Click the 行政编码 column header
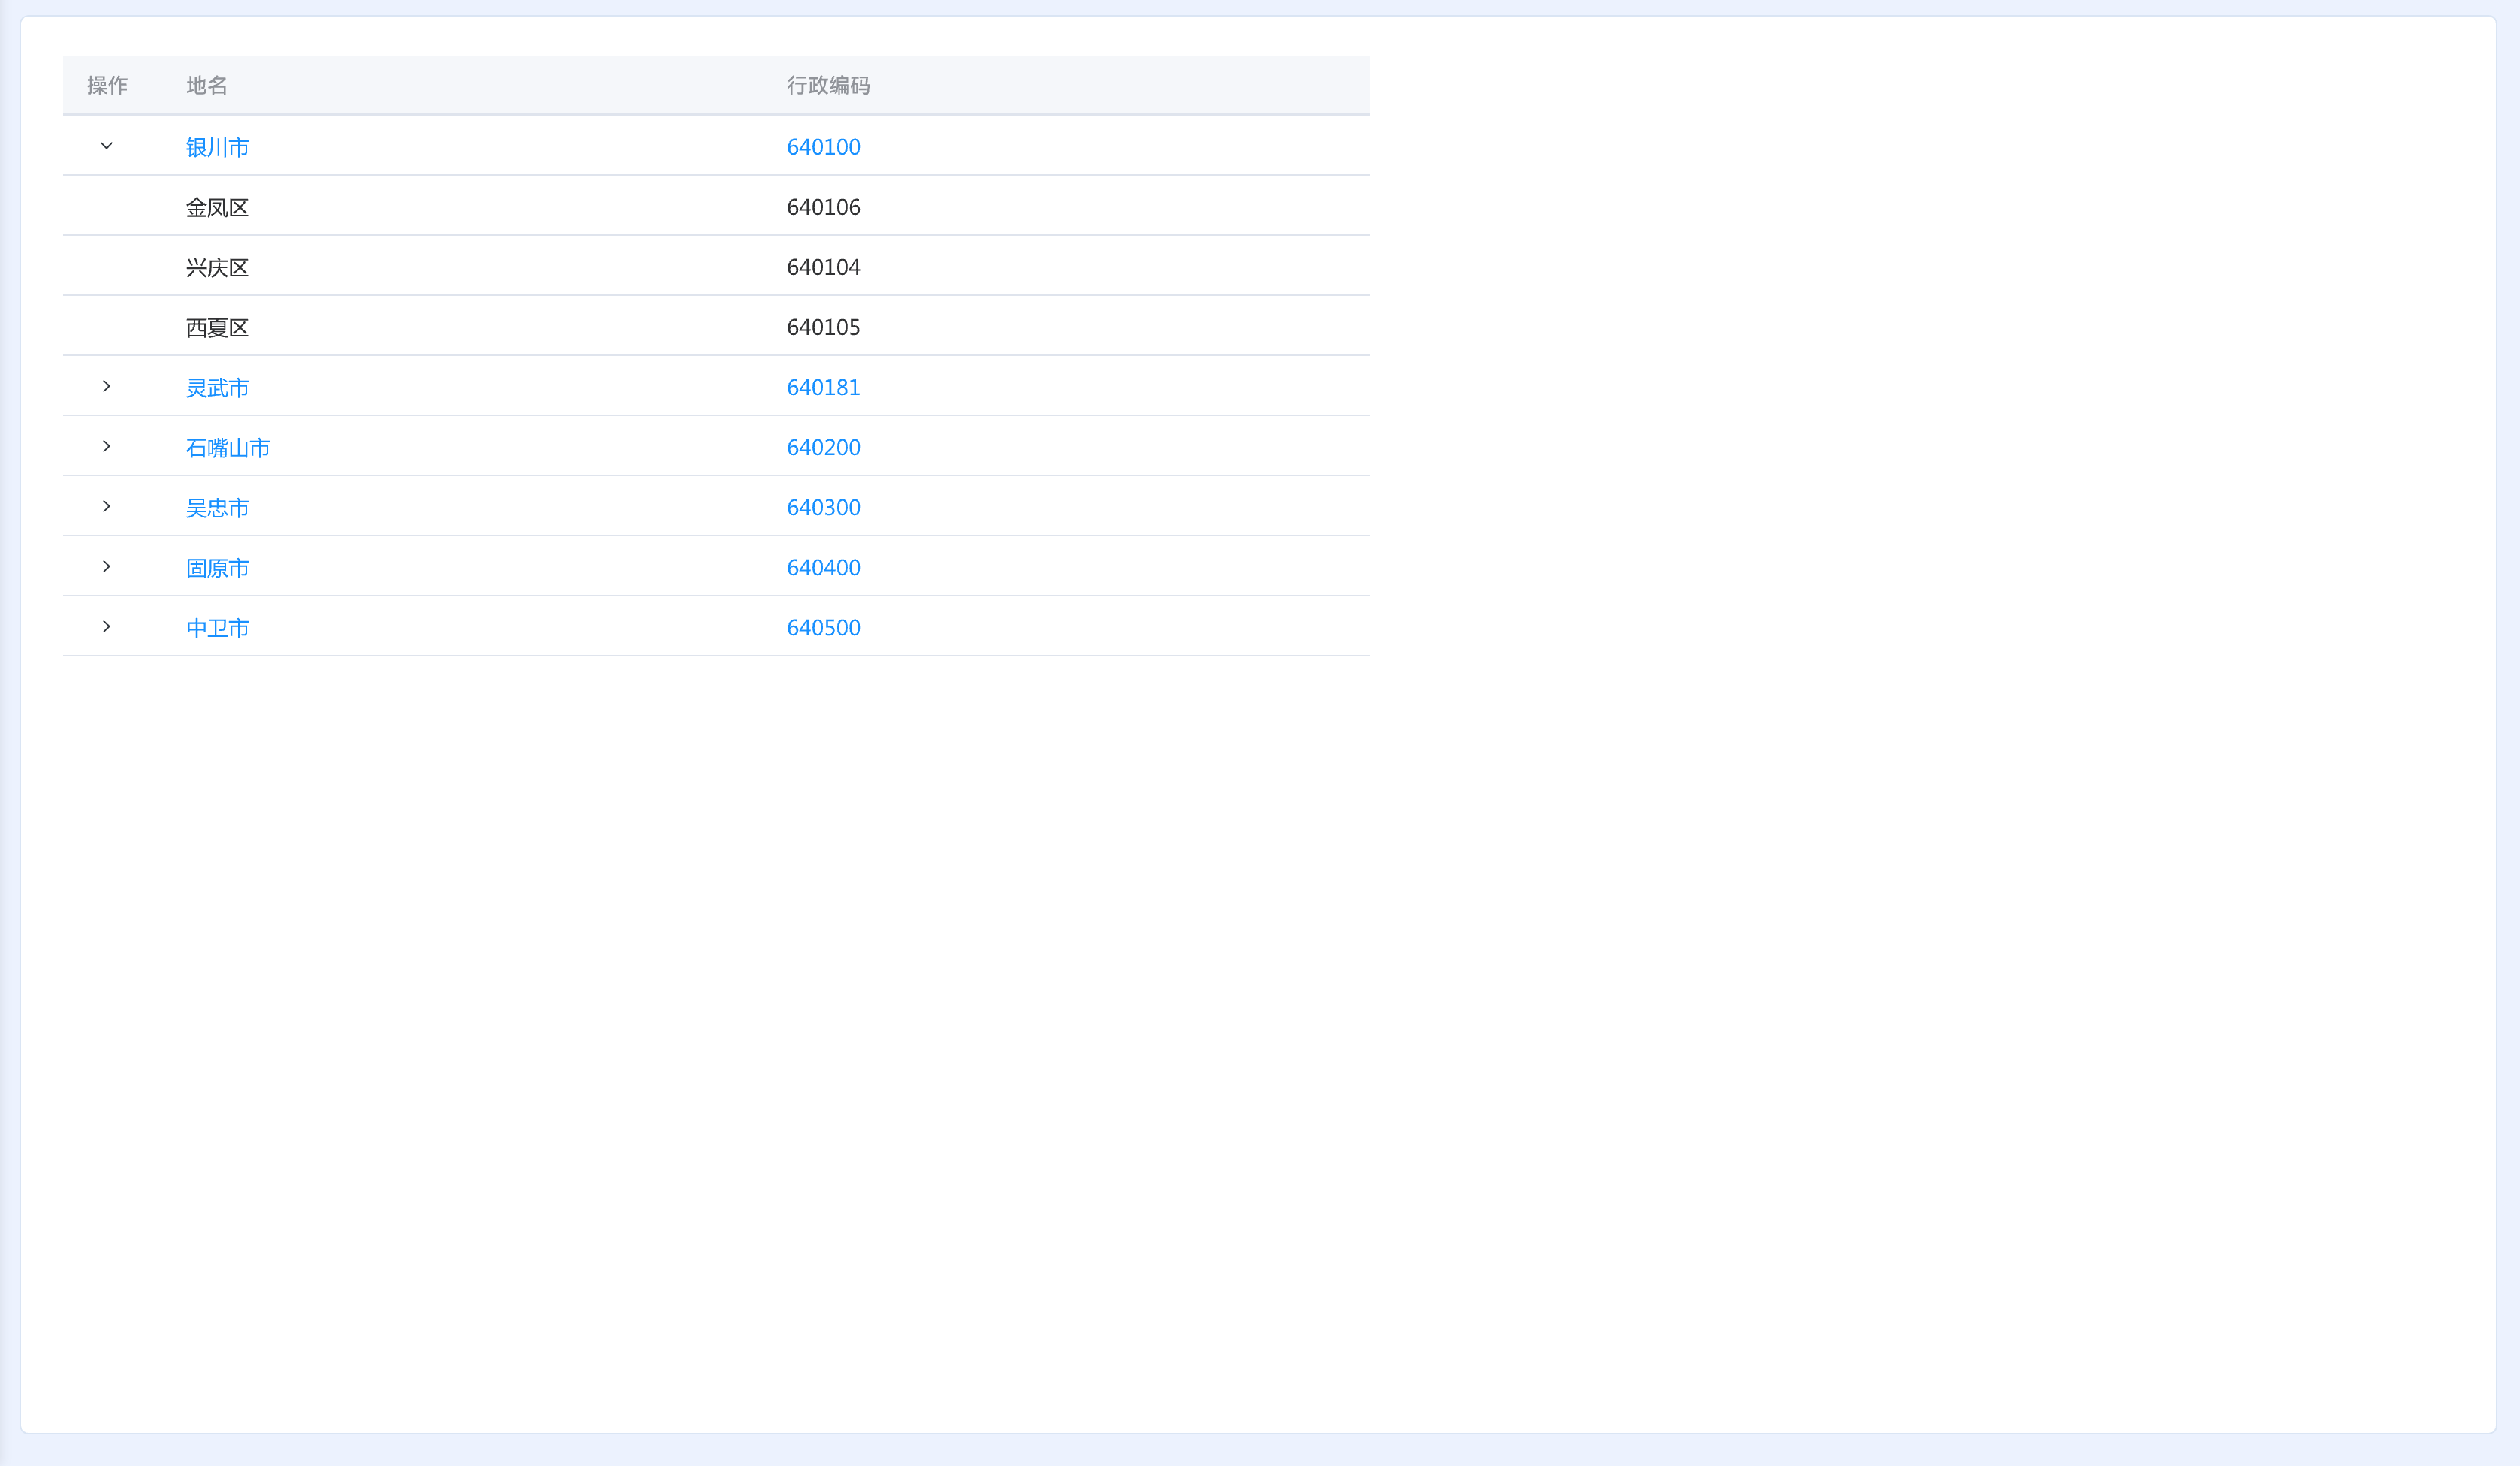 828,85
